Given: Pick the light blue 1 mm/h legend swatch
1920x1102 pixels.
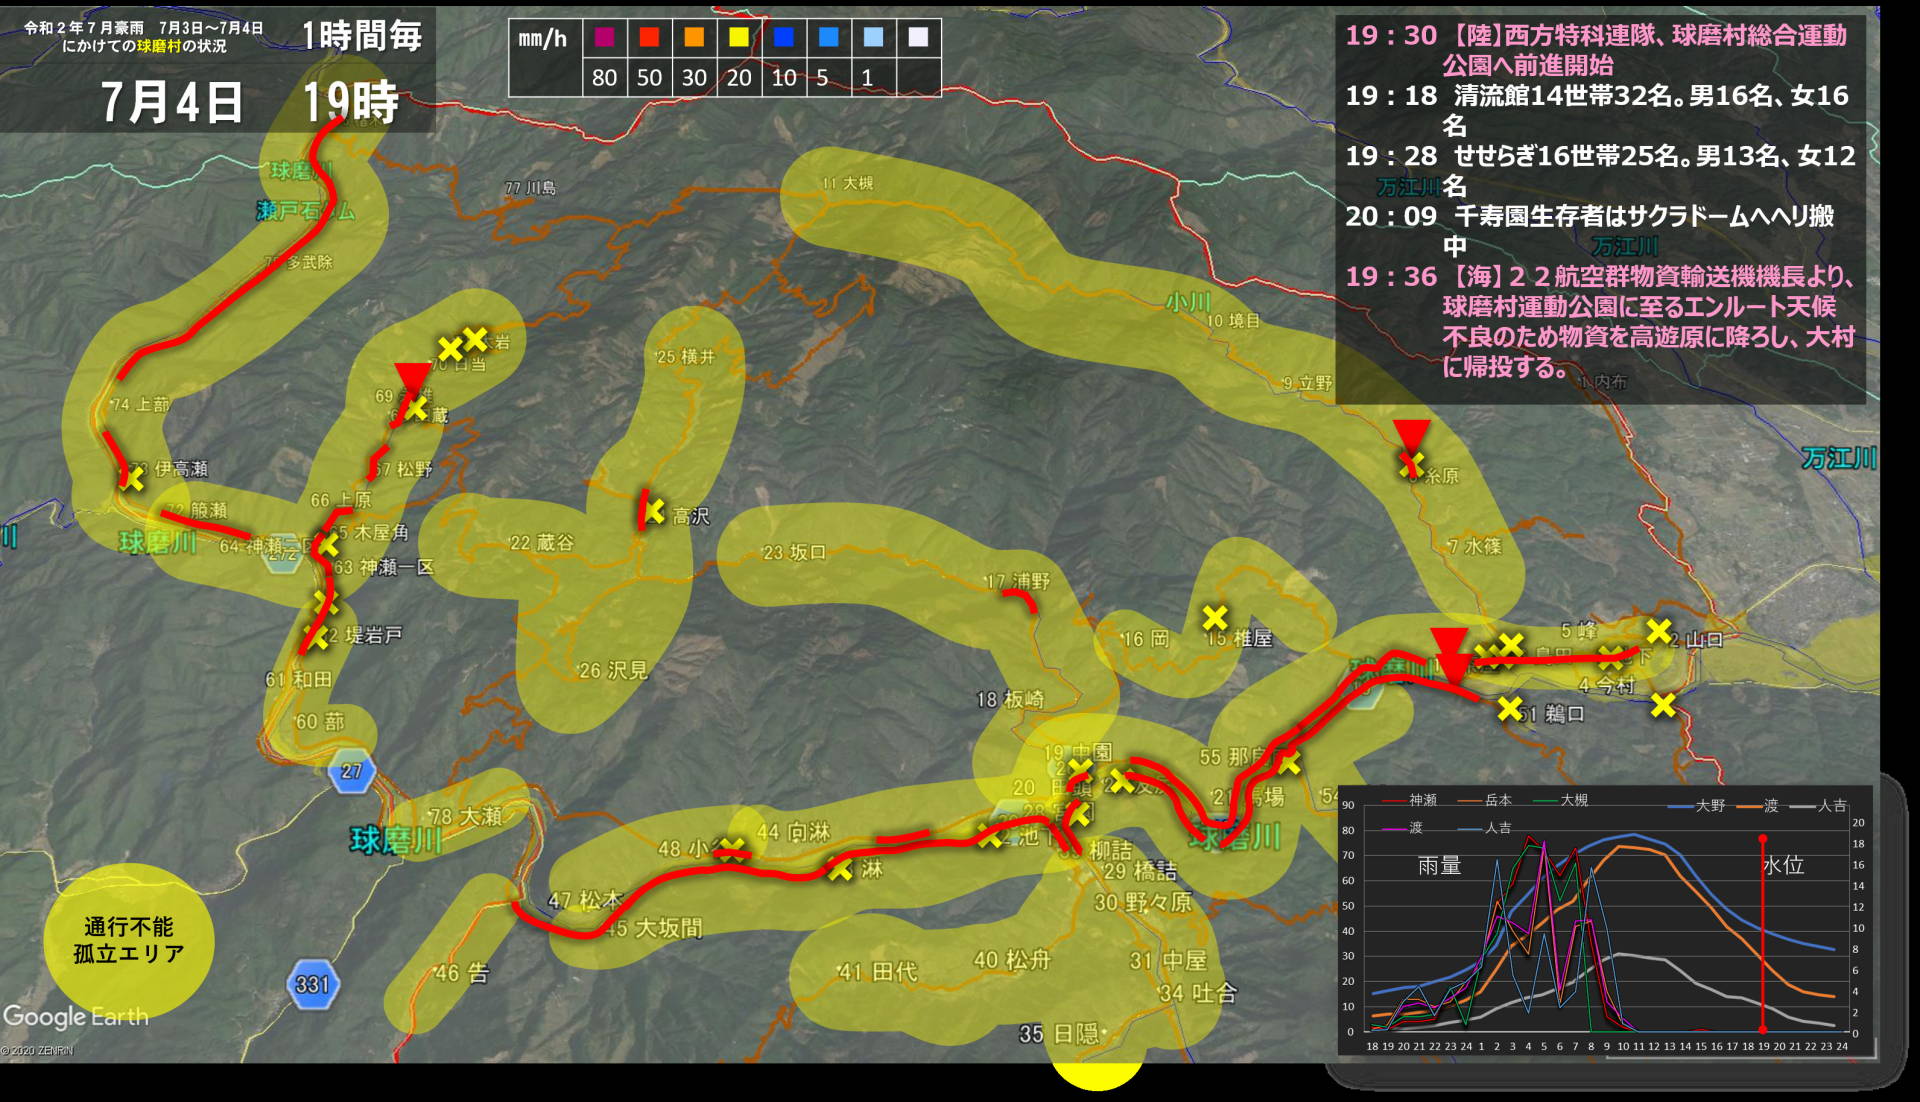Looking at the screenshot, I should pyautogui.click(x=873, y=38).
